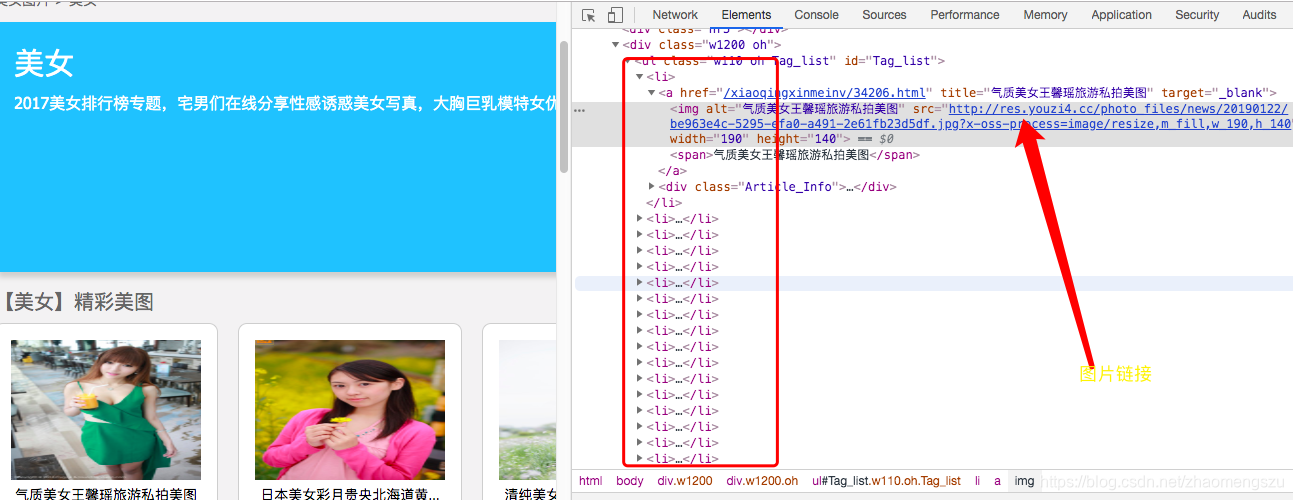Collapse the anchor node with href 34206.html
Screen dimensions: 1293x500
click(x=652, y=93)
